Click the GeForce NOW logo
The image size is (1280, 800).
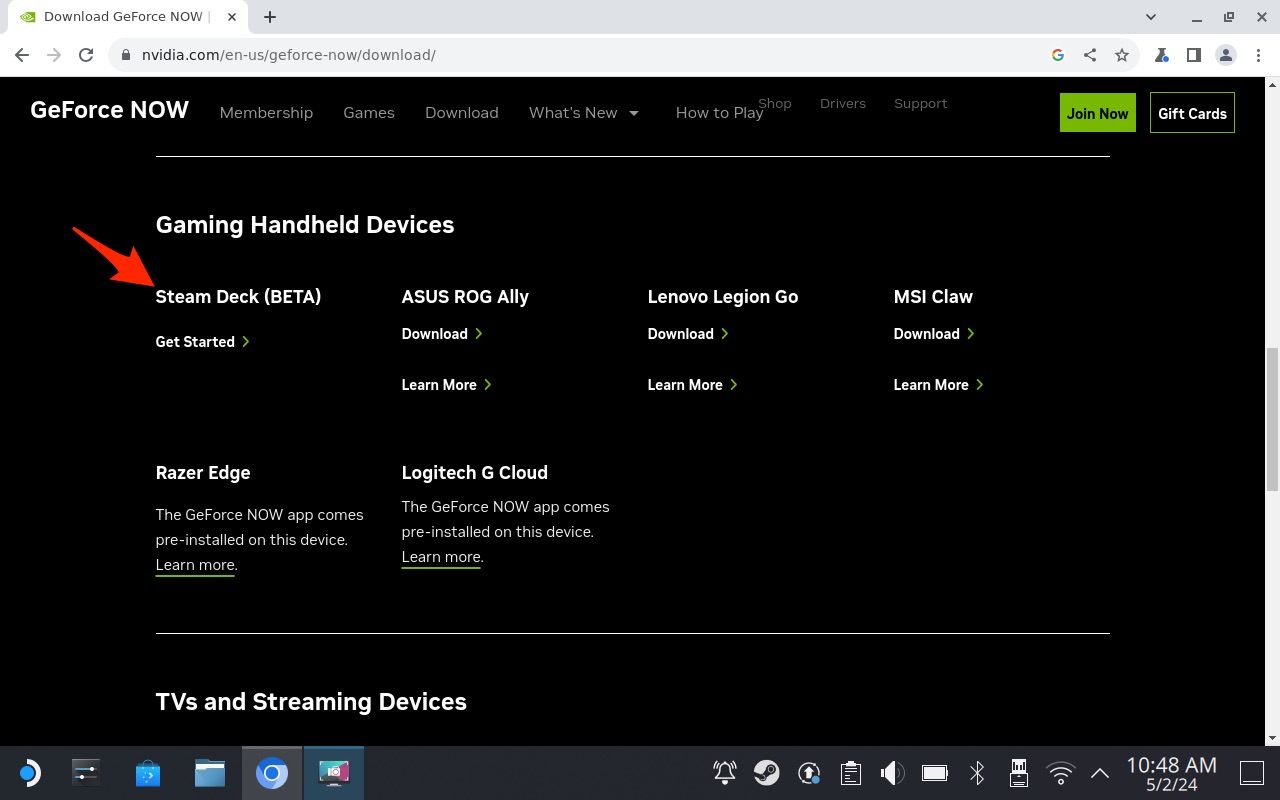click(109, 110)
